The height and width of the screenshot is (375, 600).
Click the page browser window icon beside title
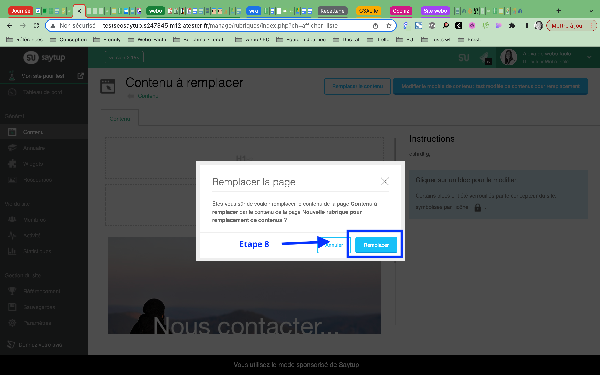108,86
